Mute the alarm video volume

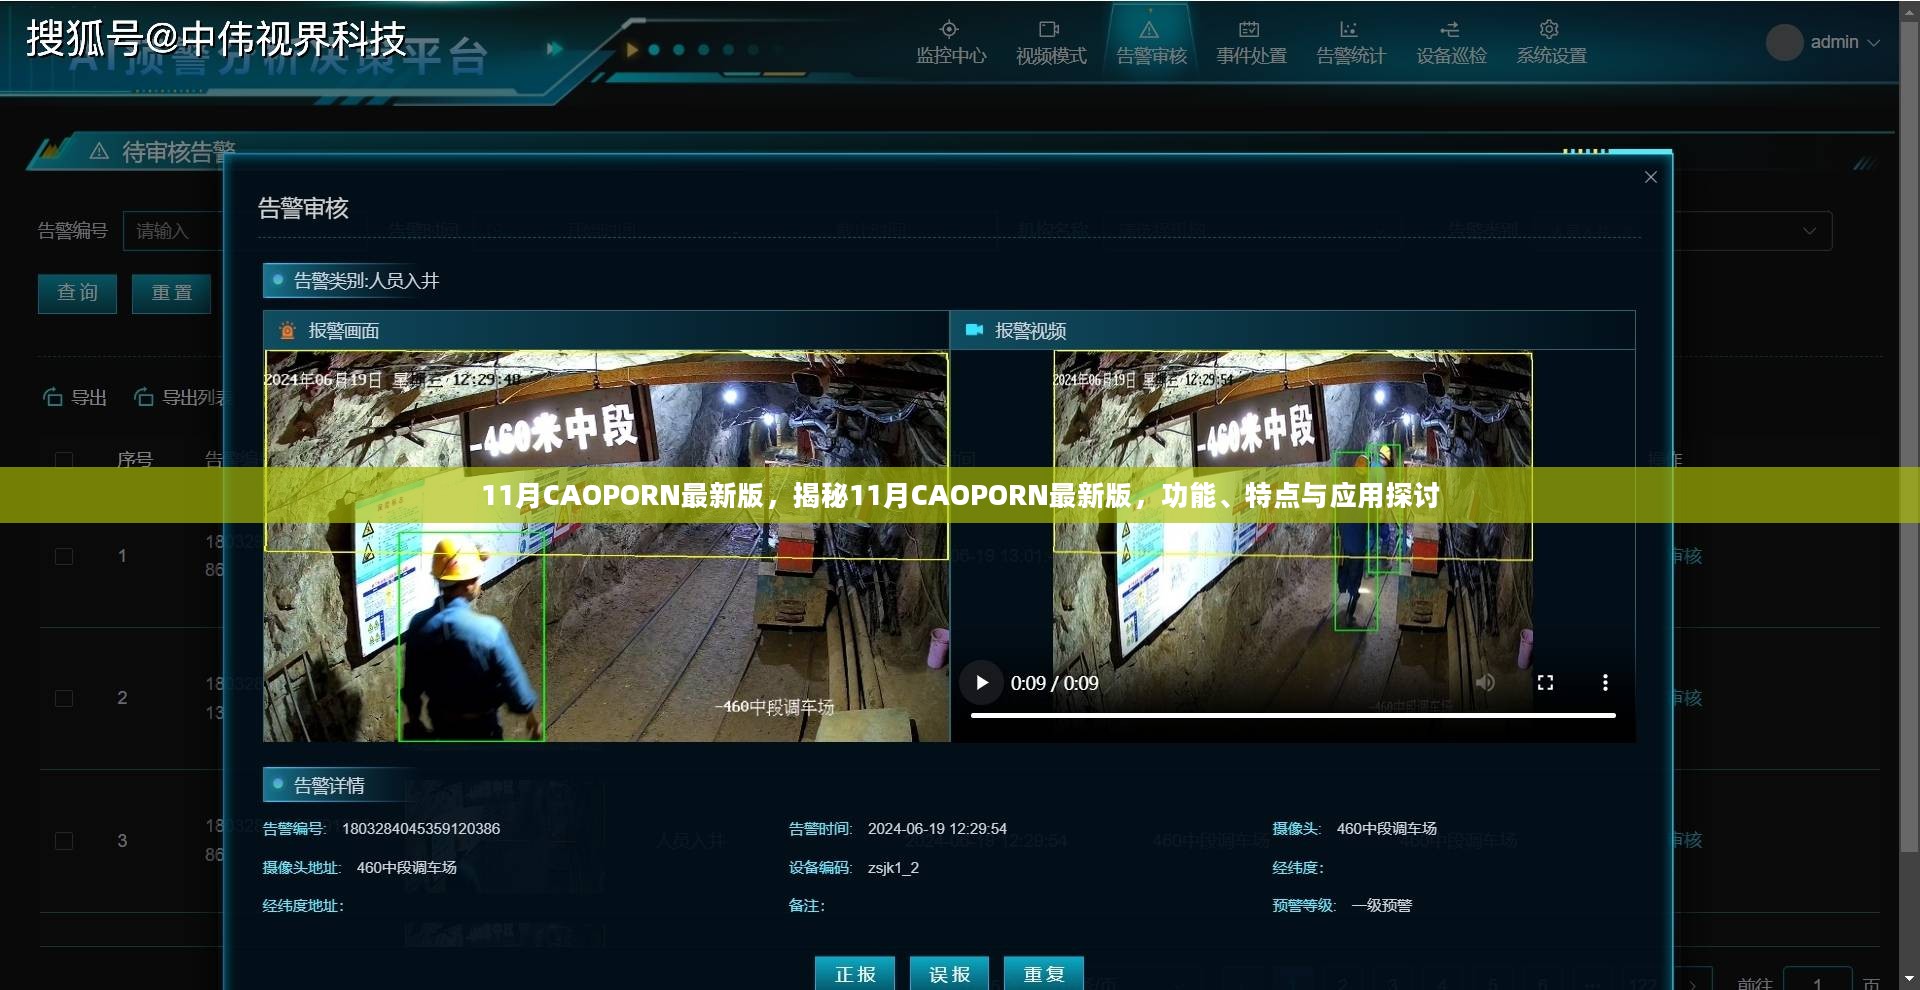(1485, 683)
